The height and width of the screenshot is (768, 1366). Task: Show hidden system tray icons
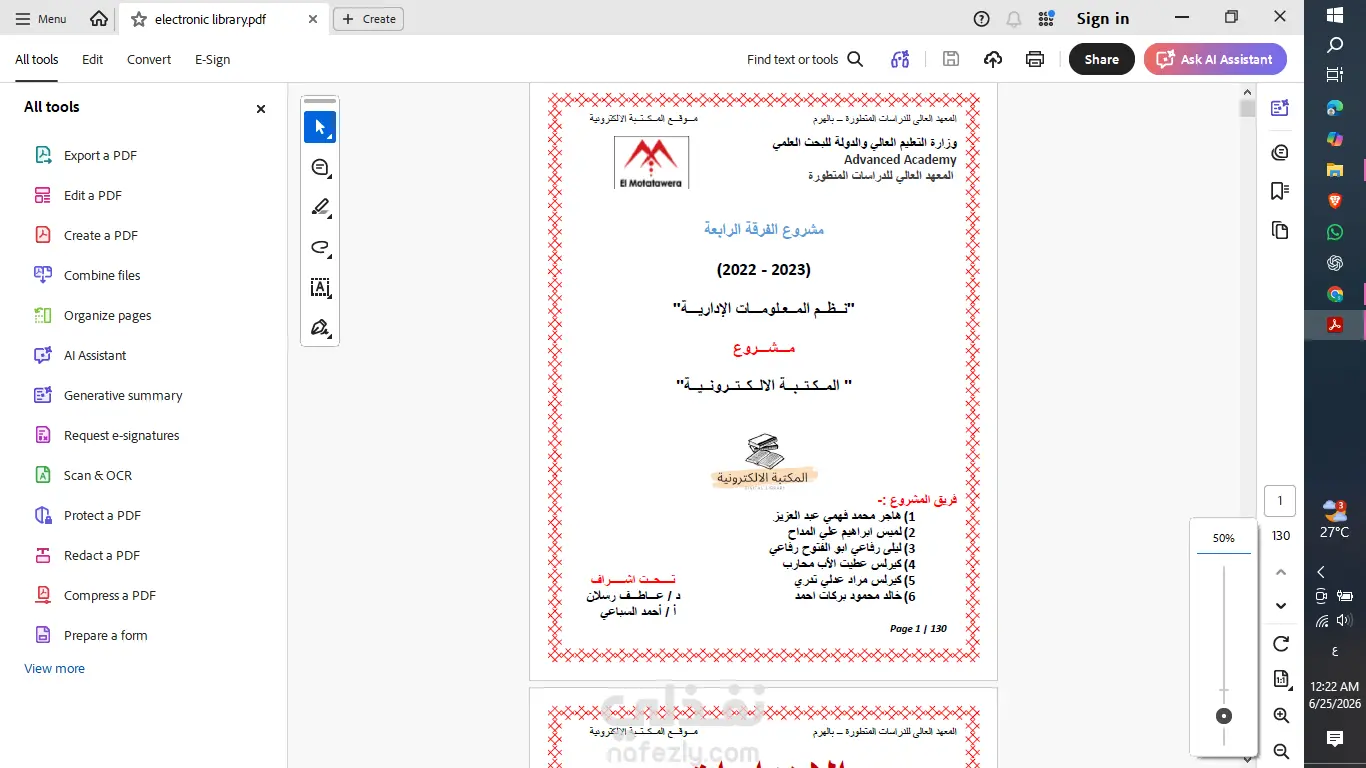[1321, 572]
